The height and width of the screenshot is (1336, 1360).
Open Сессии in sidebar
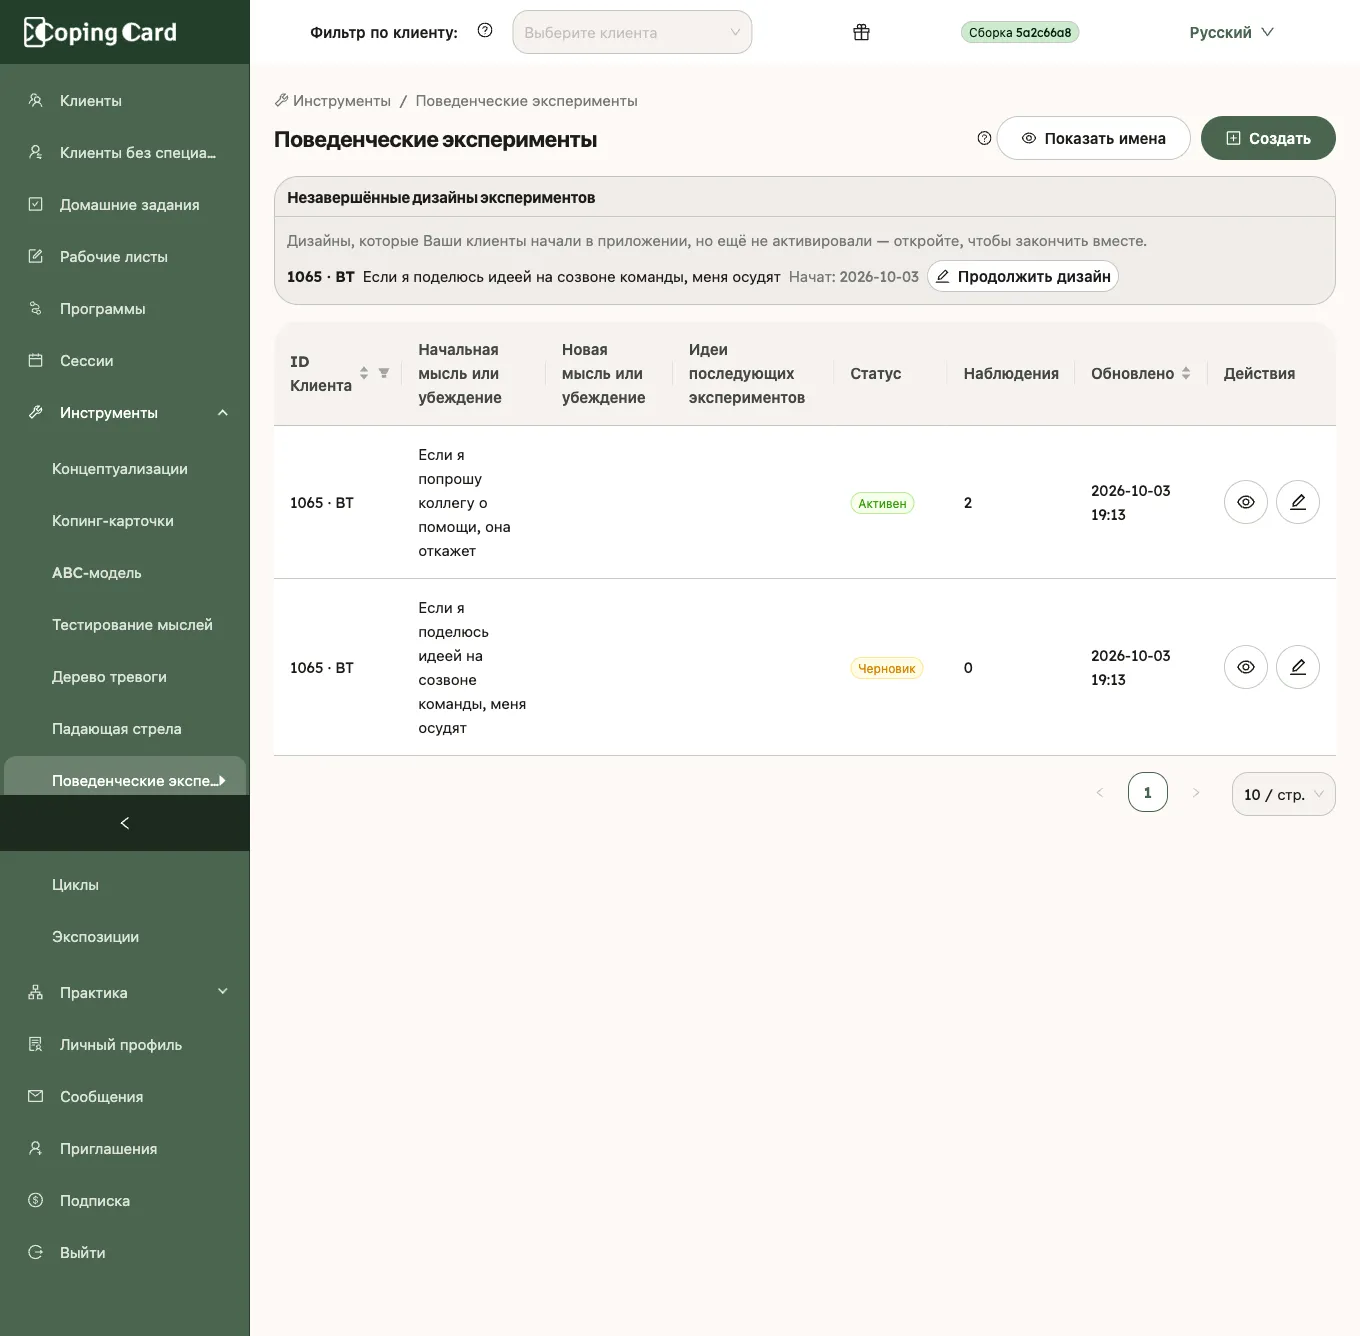pyautogui.click(x=125, y=360)
